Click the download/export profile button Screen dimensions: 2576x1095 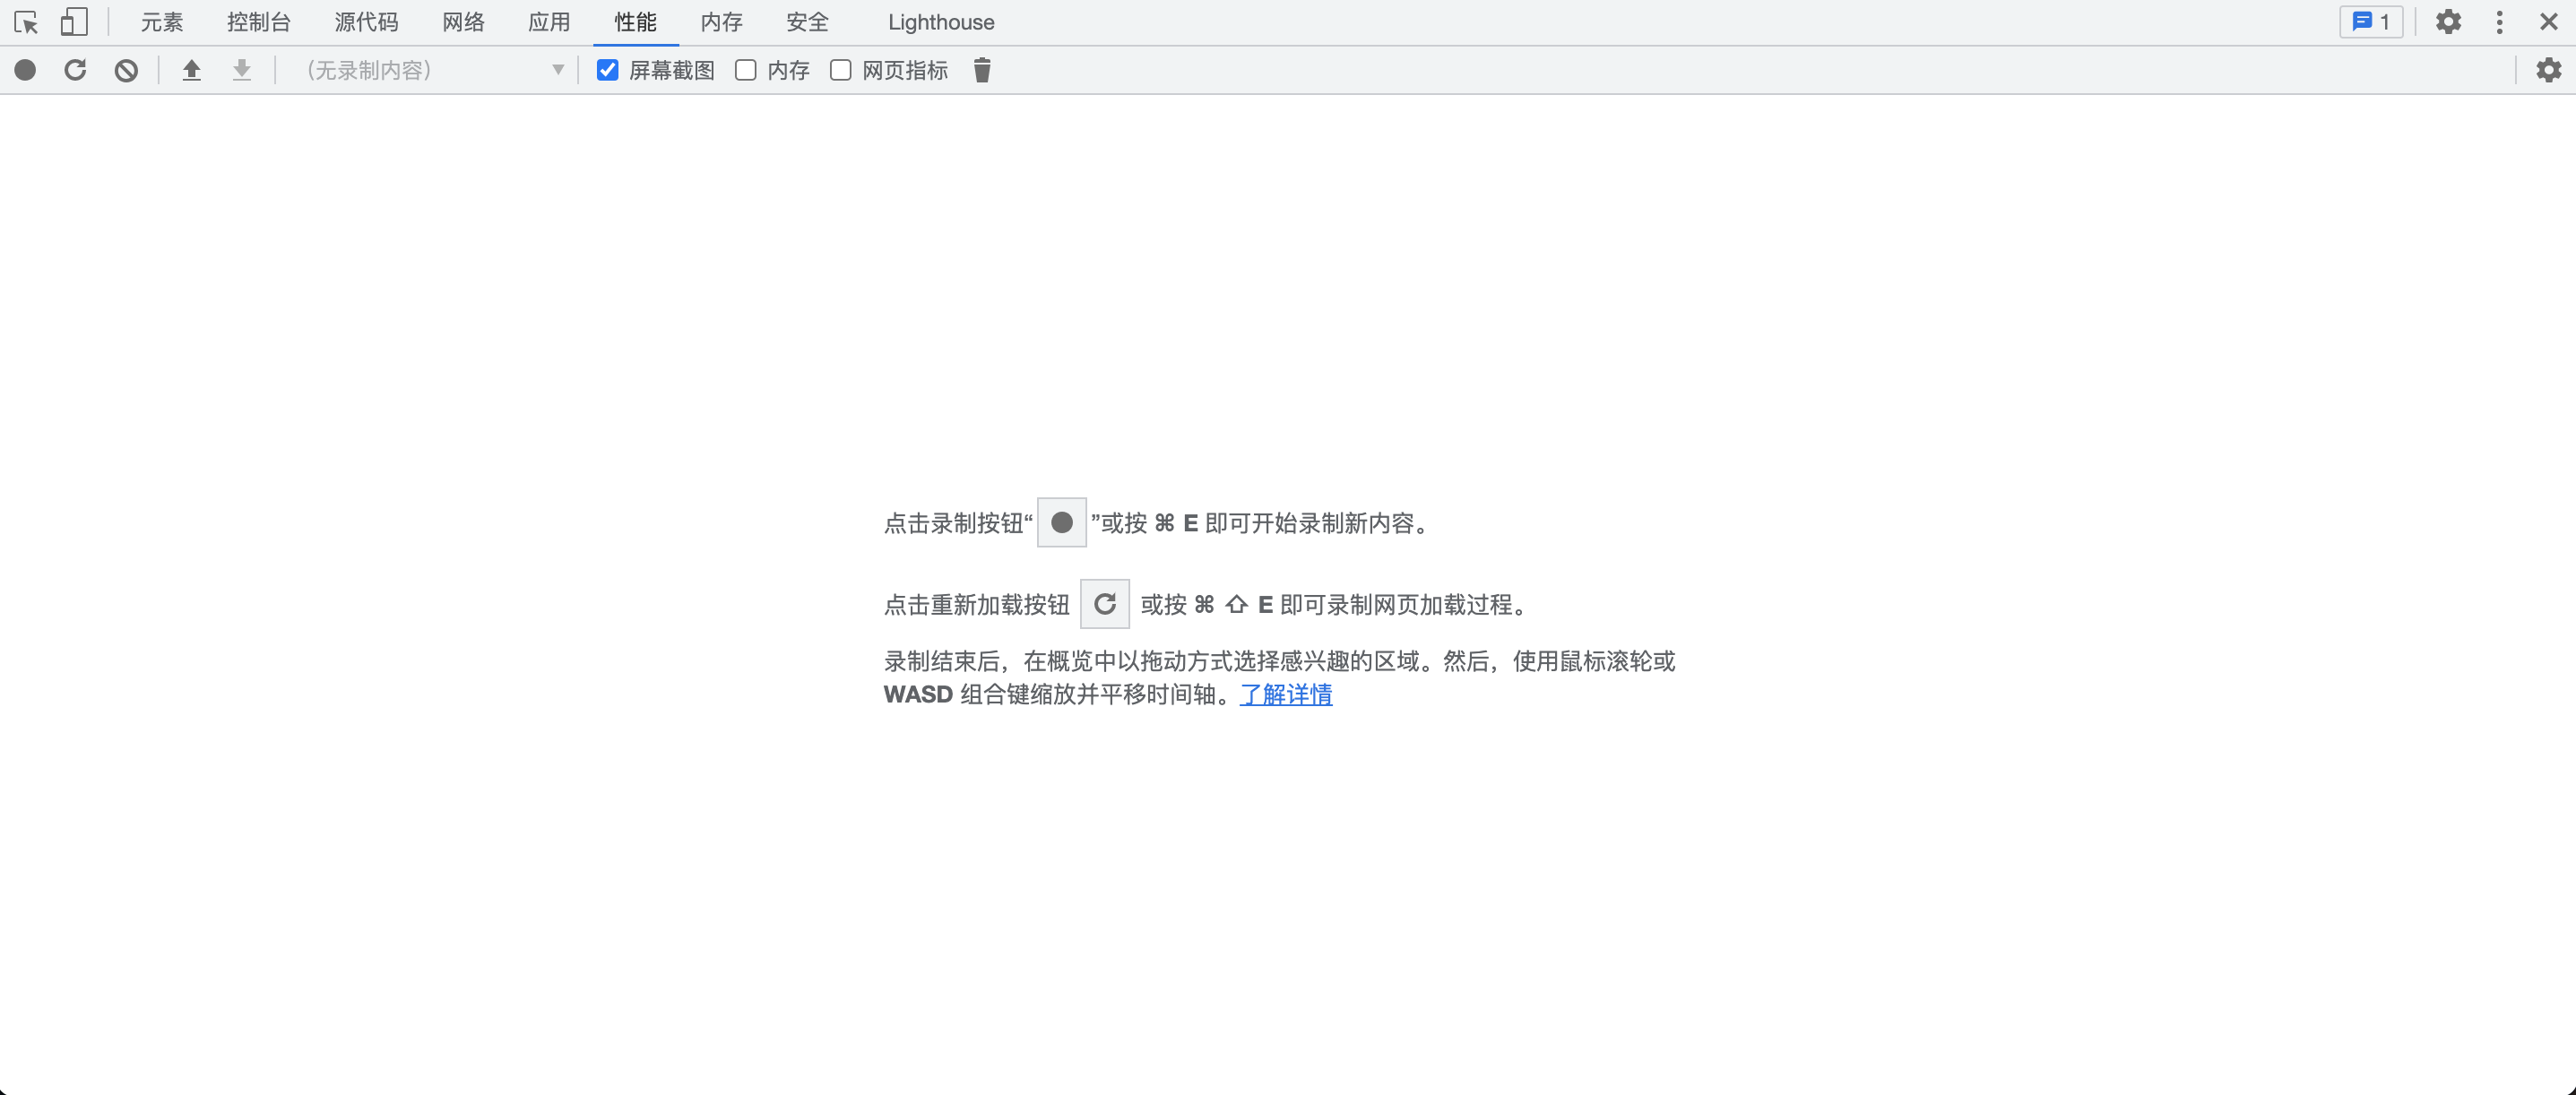pos(241,69)
